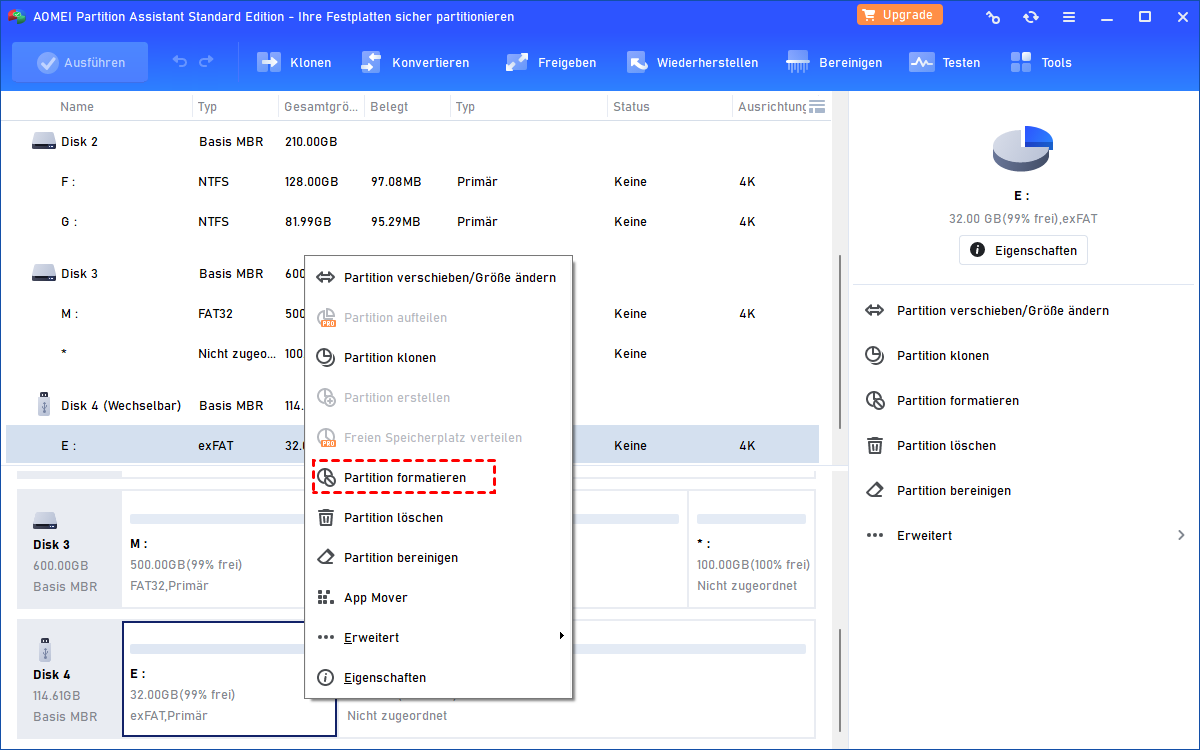
Task: Click the Ausführen apply button
Action: [x=80, y=62]
